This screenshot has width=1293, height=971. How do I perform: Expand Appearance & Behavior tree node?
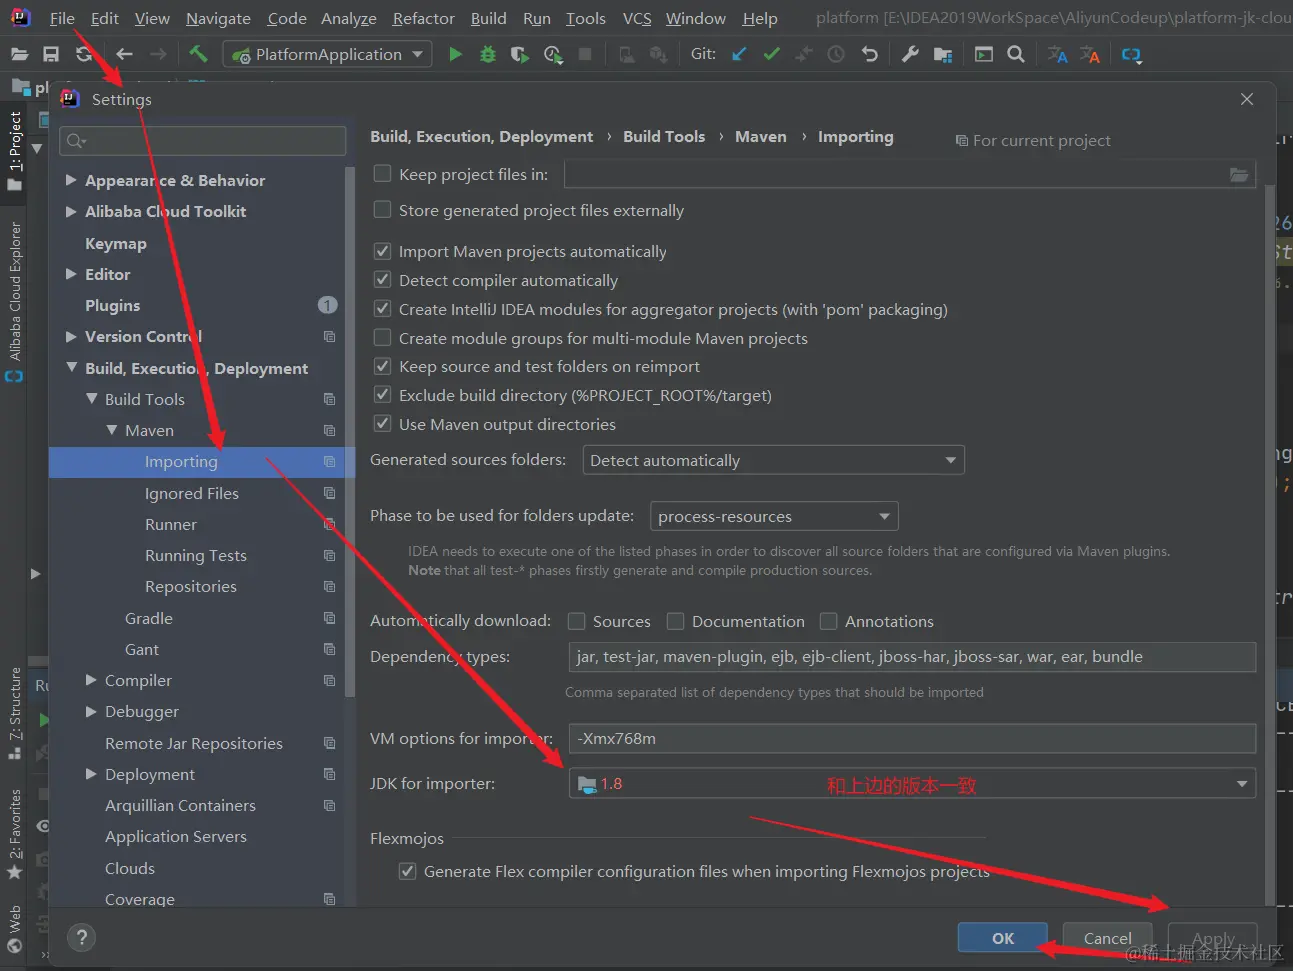71,180
